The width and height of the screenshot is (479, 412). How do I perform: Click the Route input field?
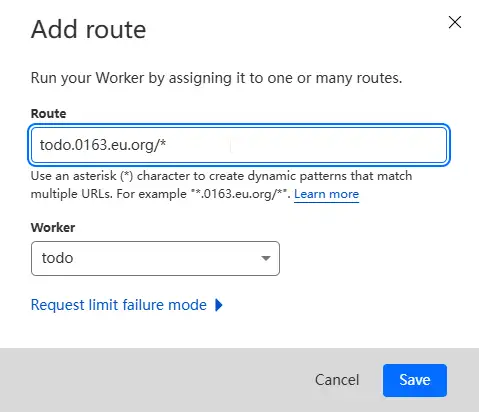pos(239,145)
